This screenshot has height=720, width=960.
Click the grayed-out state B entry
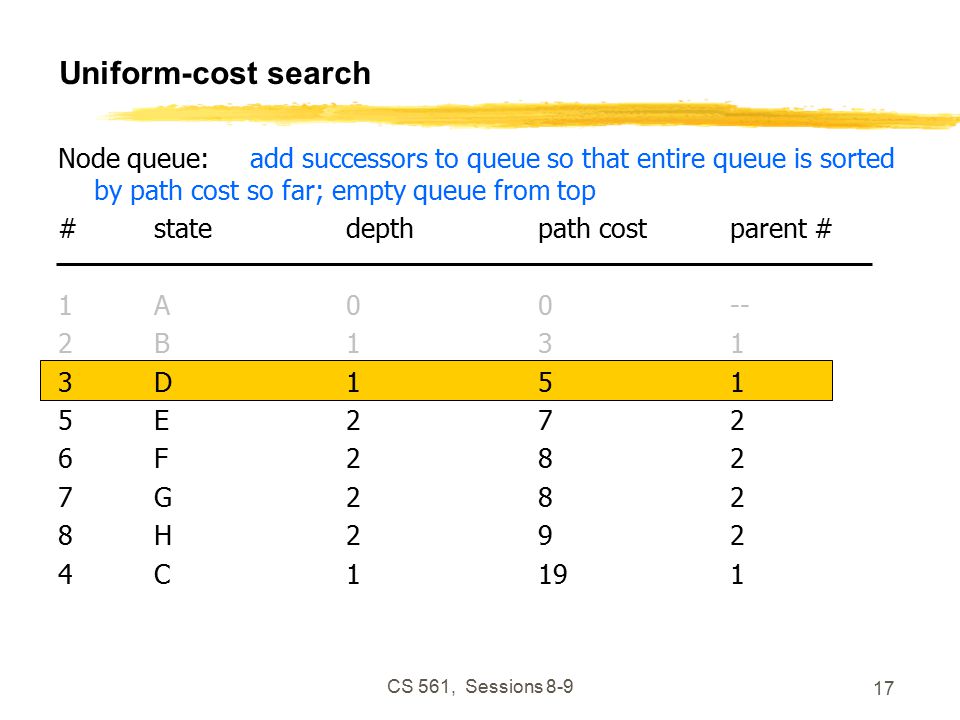pos(162,343)
